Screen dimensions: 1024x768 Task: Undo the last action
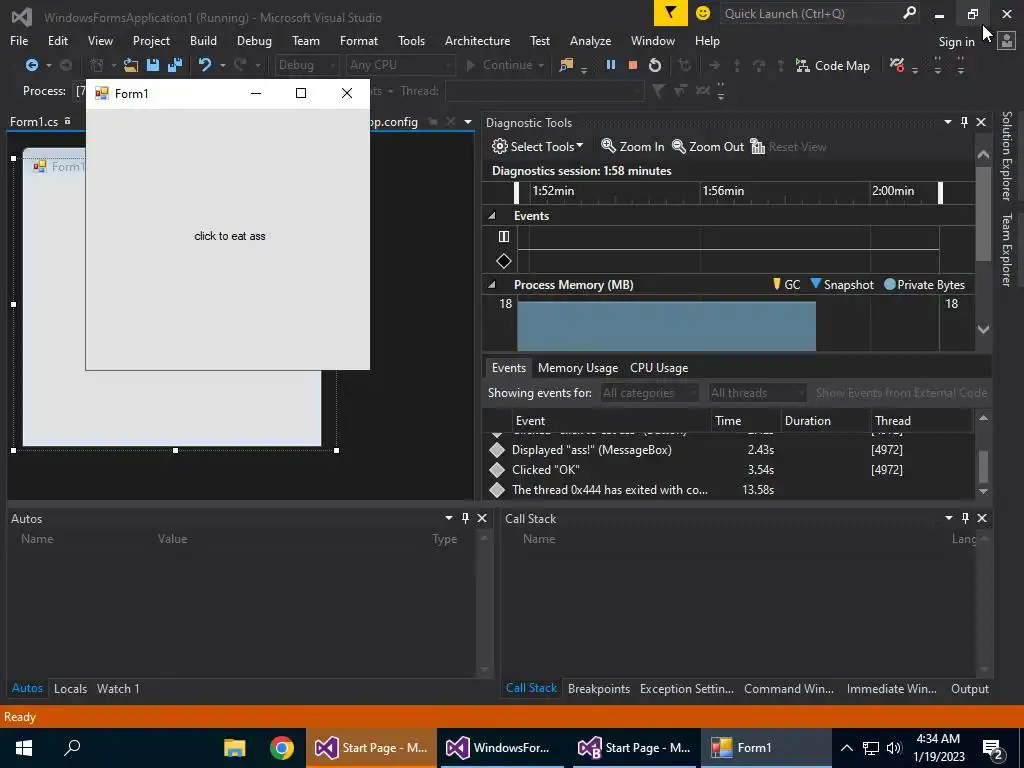[x=205, y=65]
